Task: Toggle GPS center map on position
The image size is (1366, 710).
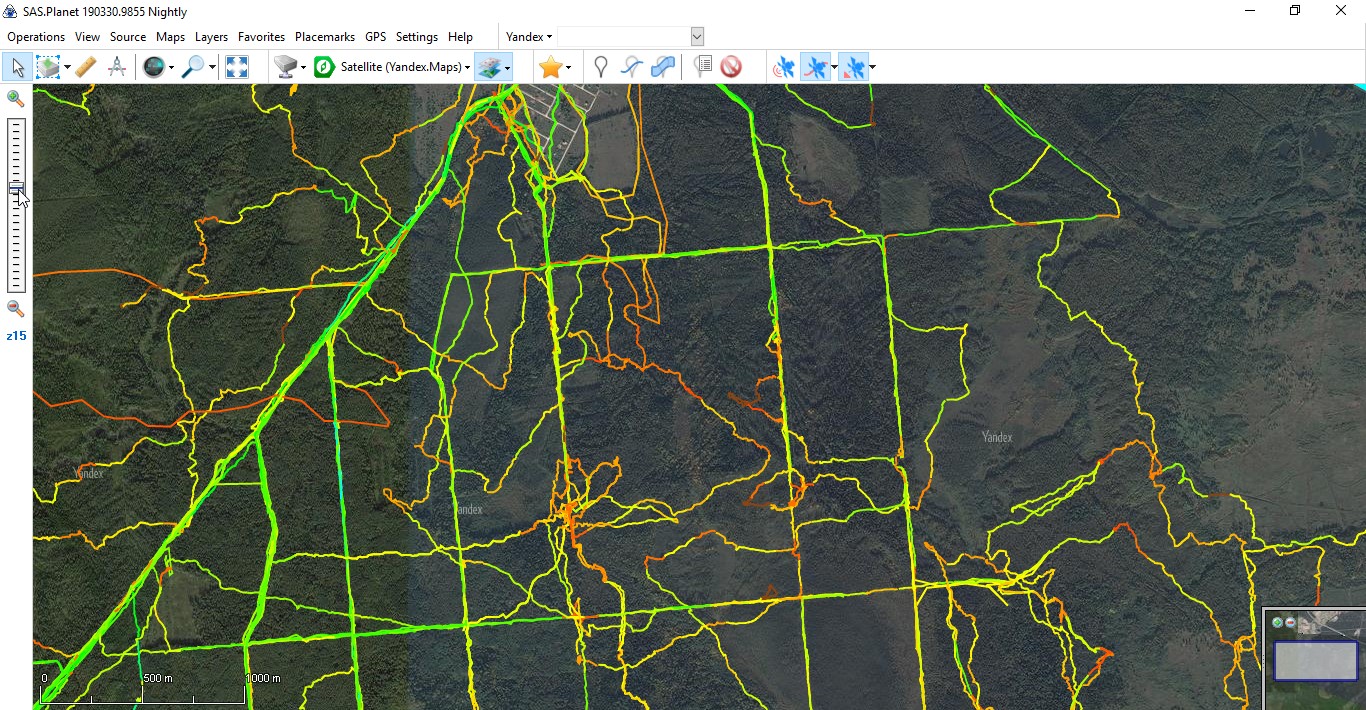Action: pos(853,67)
